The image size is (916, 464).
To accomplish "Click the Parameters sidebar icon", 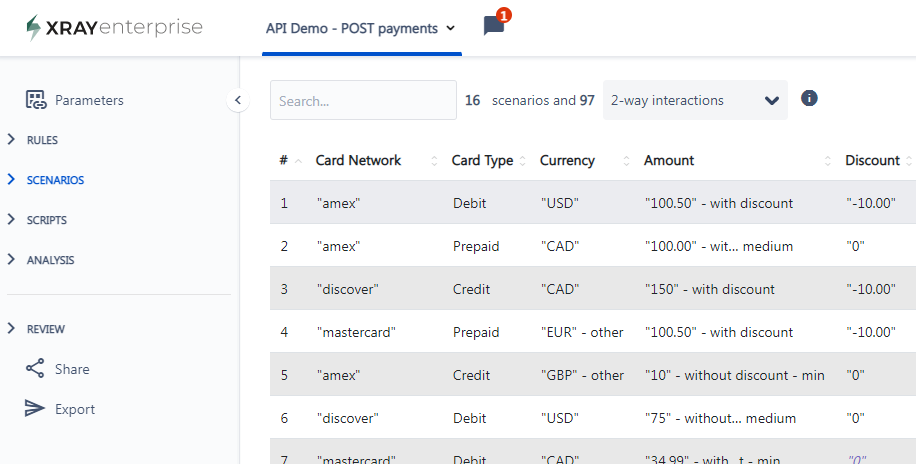I will [36, 100].
